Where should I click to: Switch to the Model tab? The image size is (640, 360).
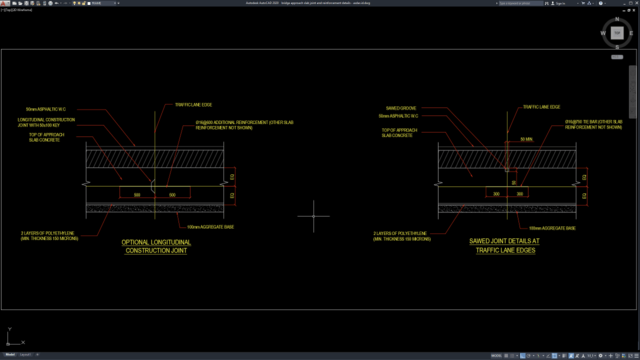tap(10, 355)
